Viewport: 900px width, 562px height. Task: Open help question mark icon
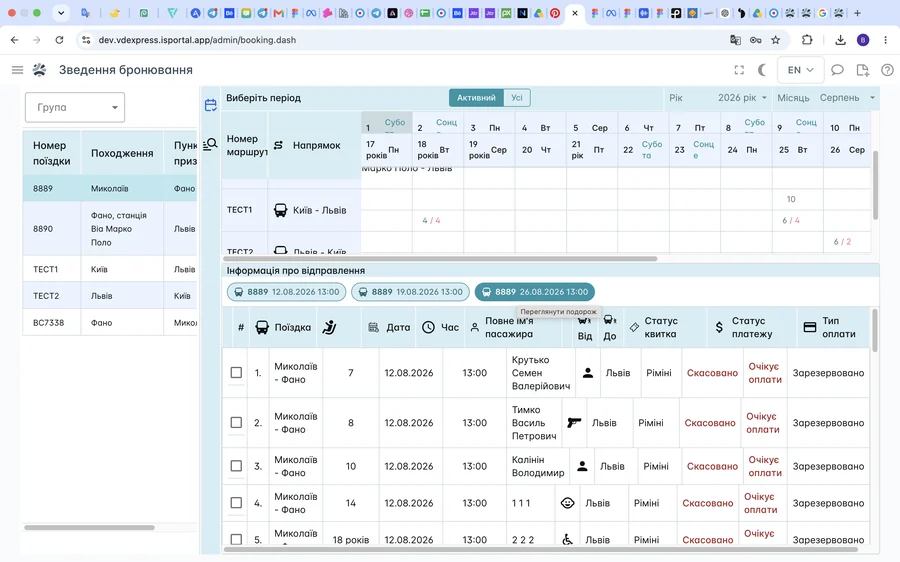click(887, 70)
